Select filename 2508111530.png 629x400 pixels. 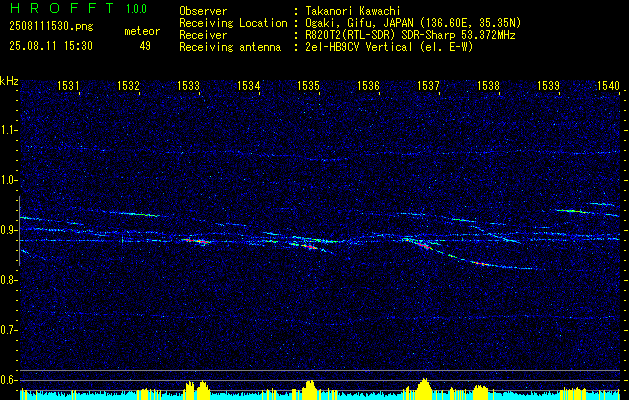[x=51, y=26]
